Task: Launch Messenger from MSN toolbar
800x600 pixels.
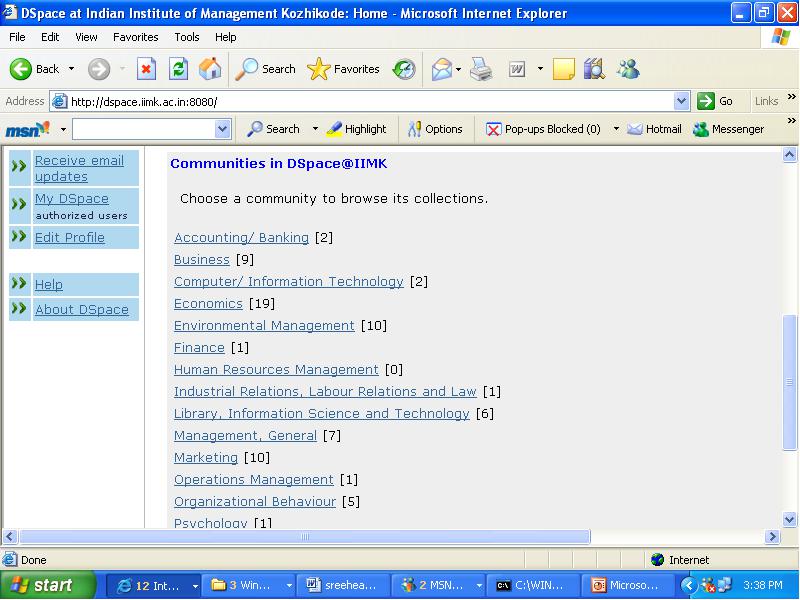Action: [x=729, y=129]
